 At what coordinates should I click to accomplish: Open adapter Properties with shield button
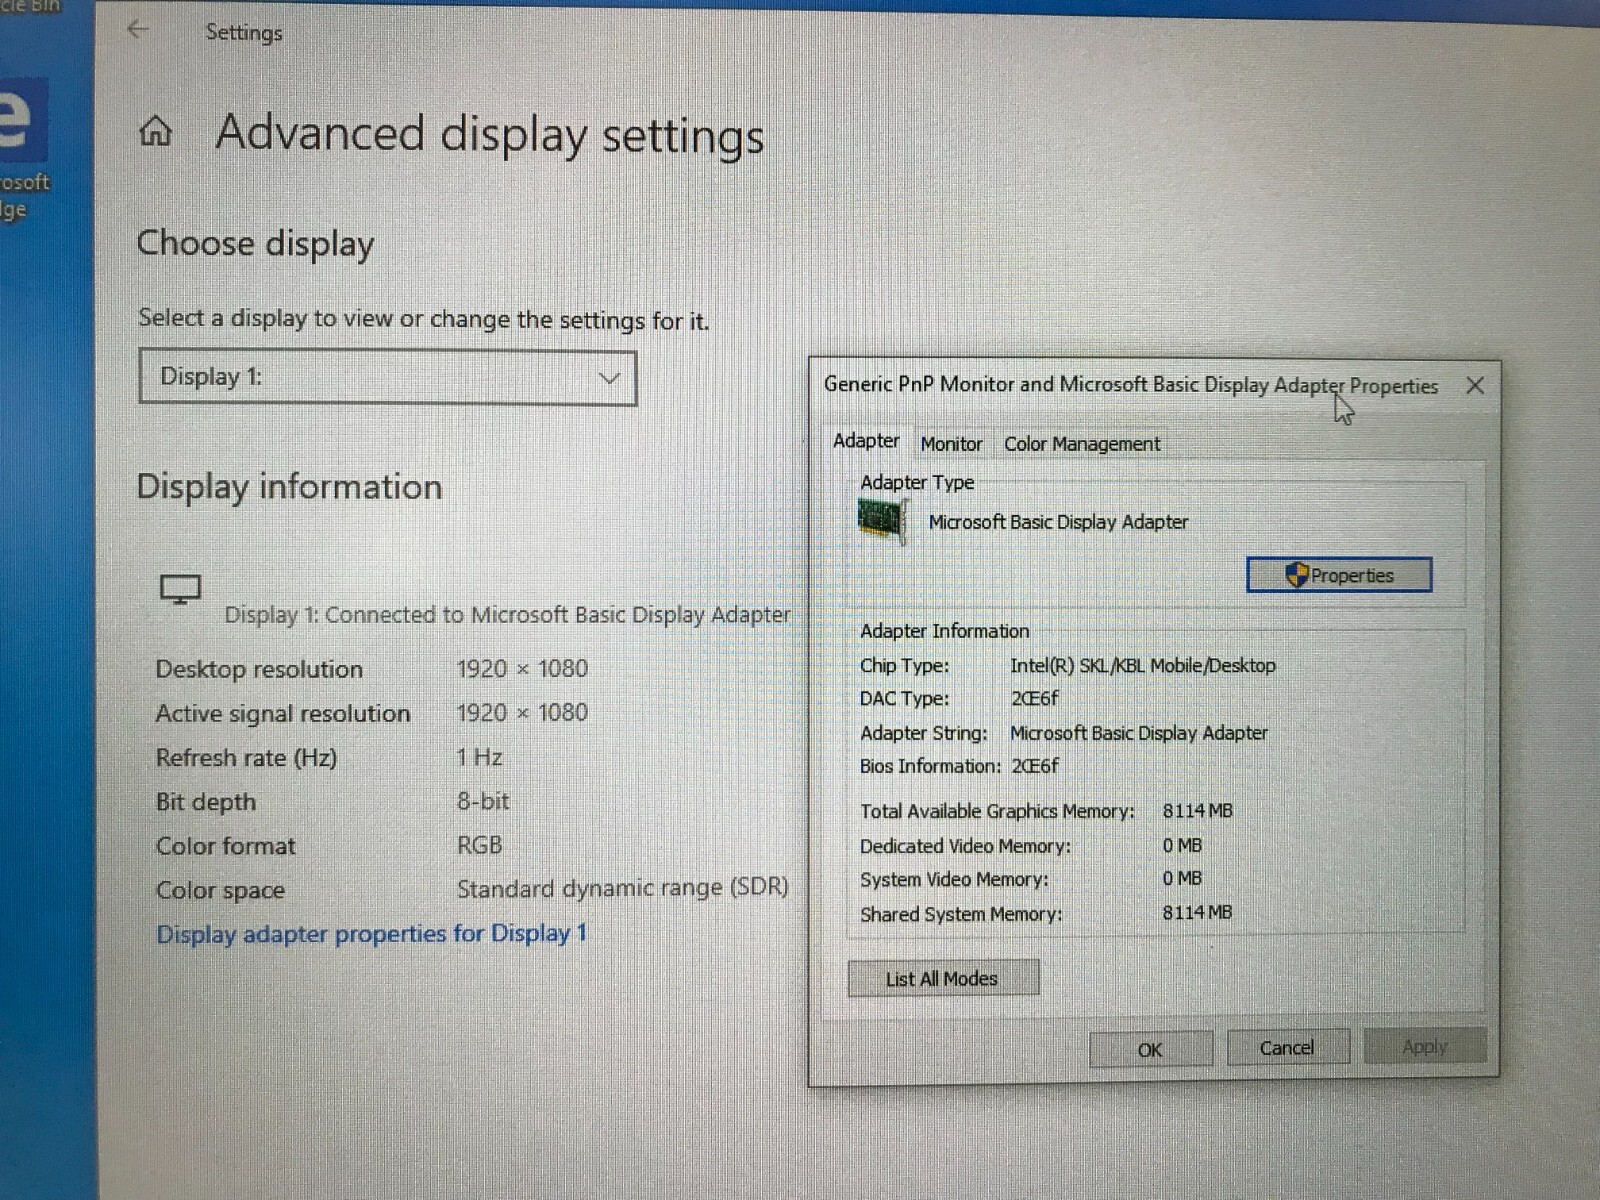[x=1339, y=575]
